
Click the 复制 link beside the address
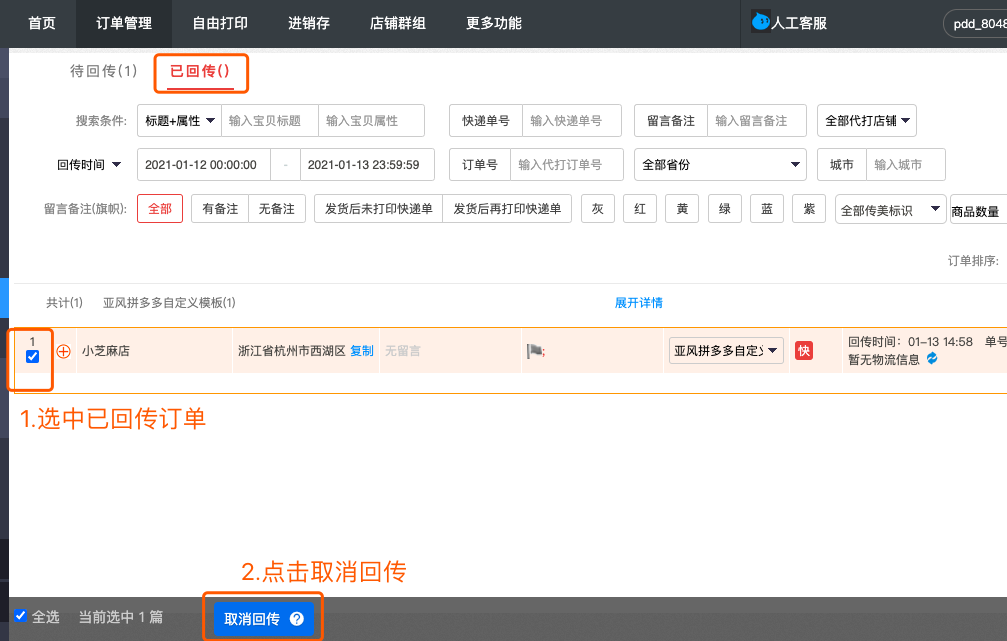pyautogui.click(x=362, y=351)
